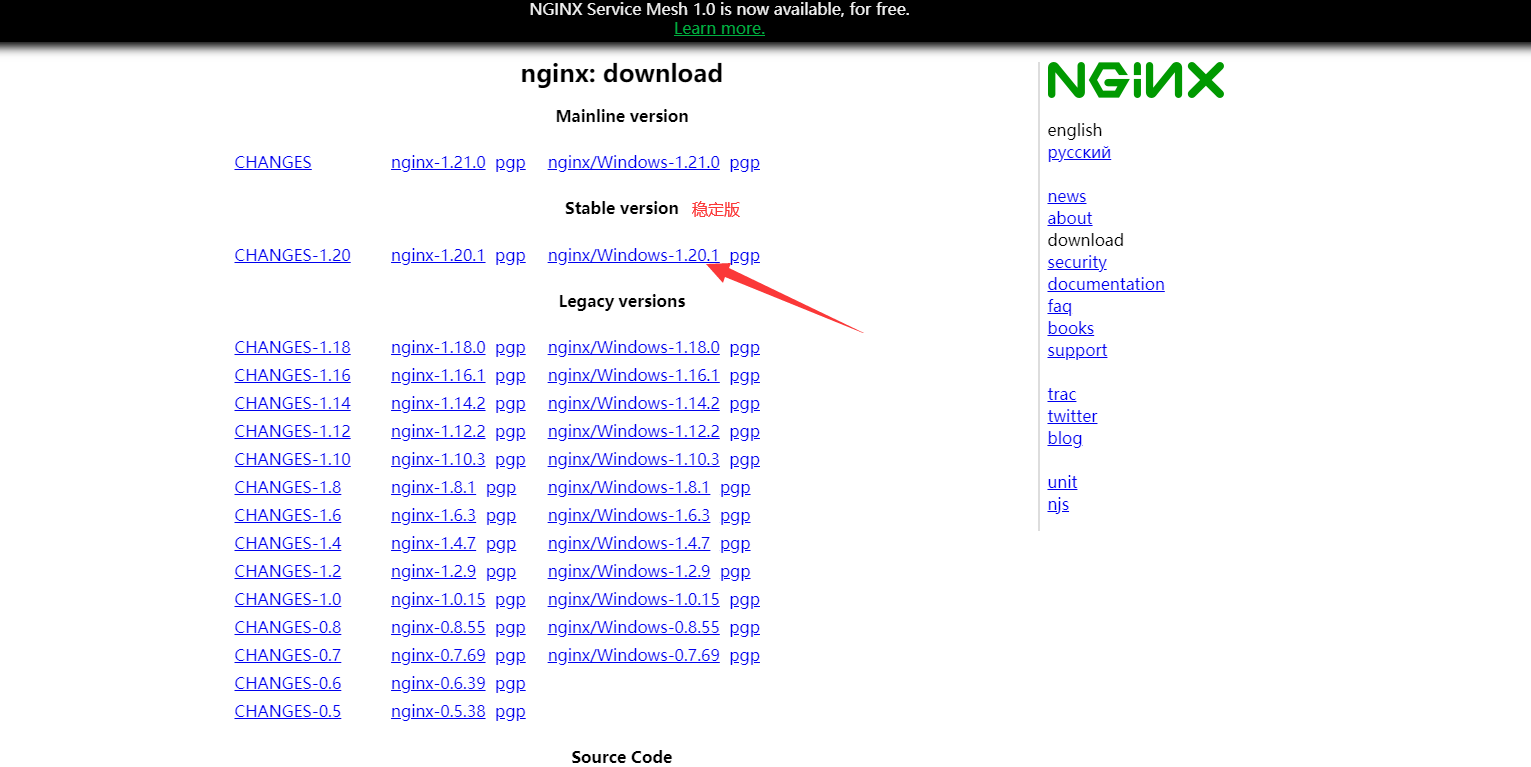Download nginx-1.8.1 source

[x=433, y=487]
